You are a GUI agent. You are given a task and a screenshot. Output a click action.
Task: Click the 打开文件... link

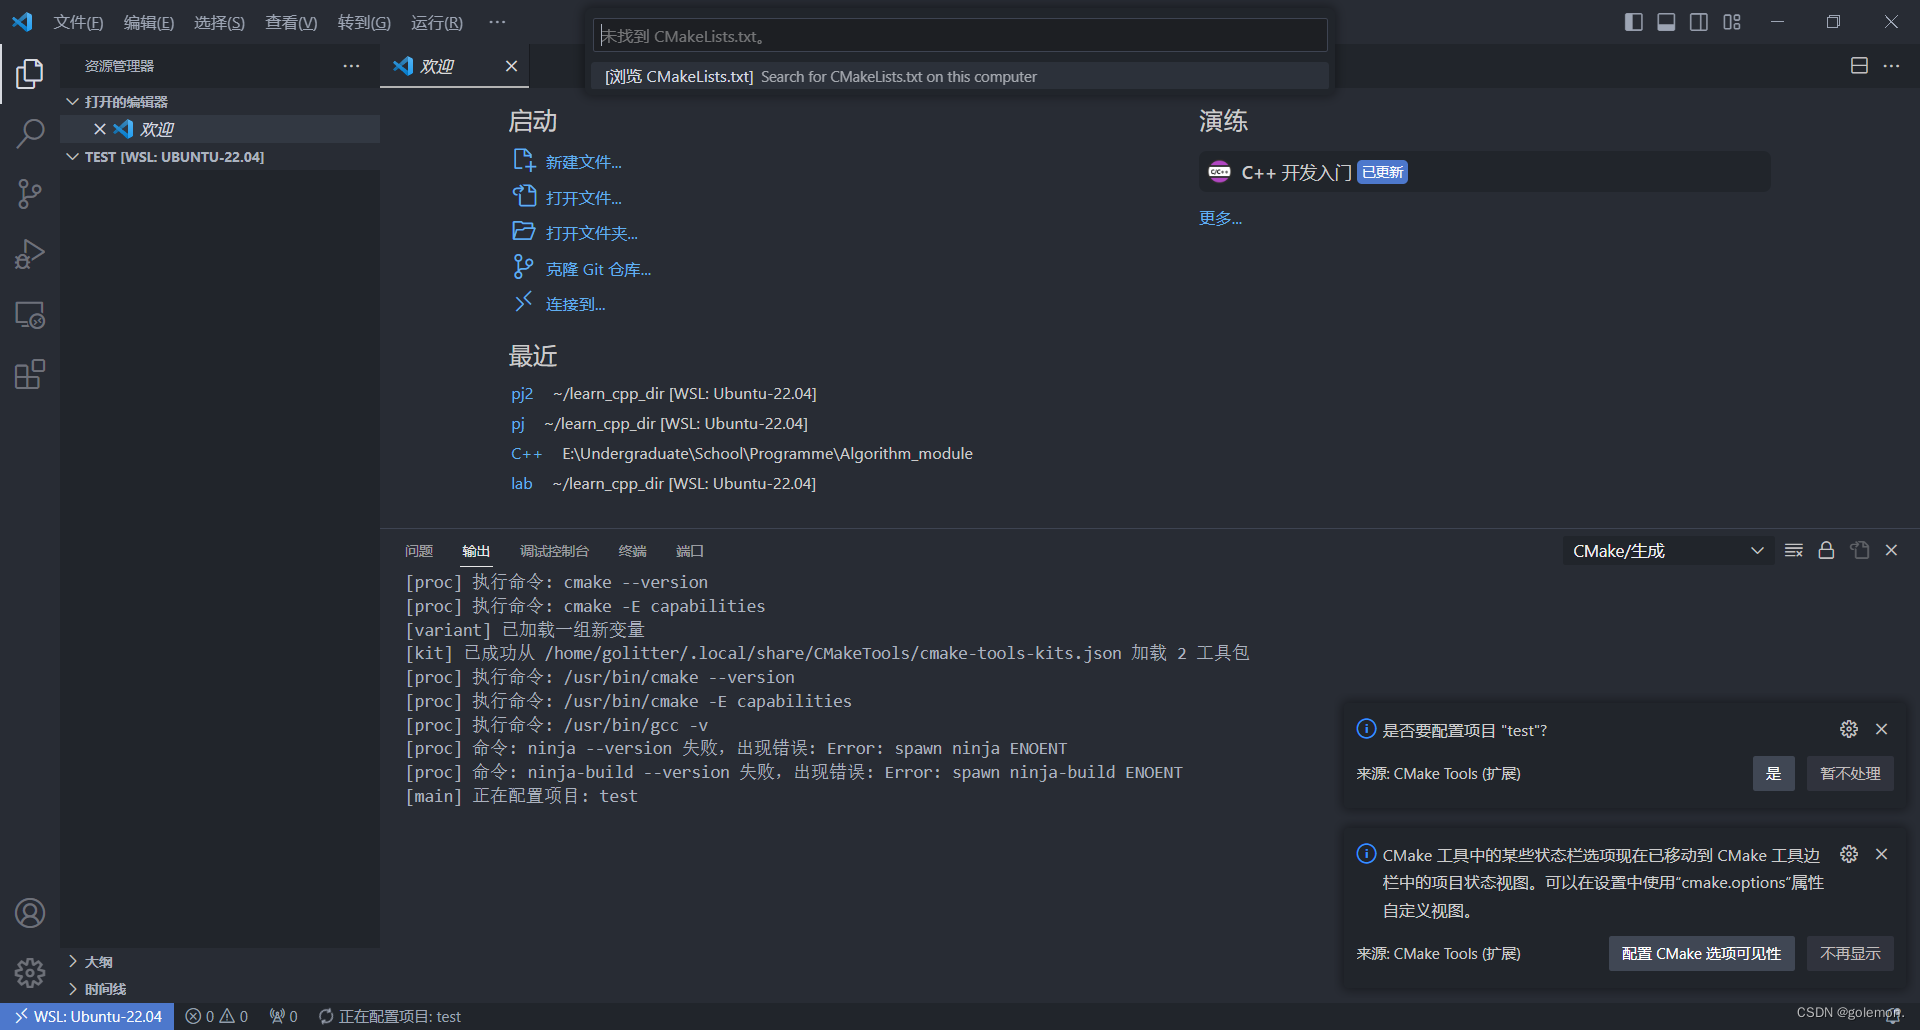click(583, 198)
